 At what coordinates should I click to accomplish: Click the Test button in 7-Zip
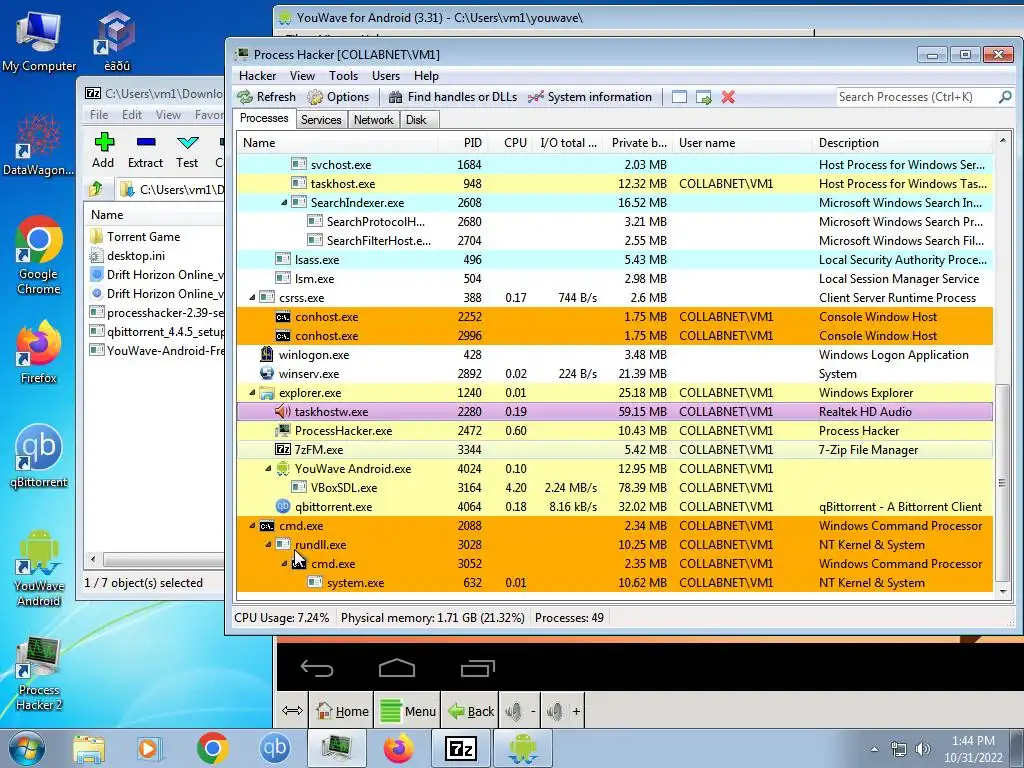[187, 150]
